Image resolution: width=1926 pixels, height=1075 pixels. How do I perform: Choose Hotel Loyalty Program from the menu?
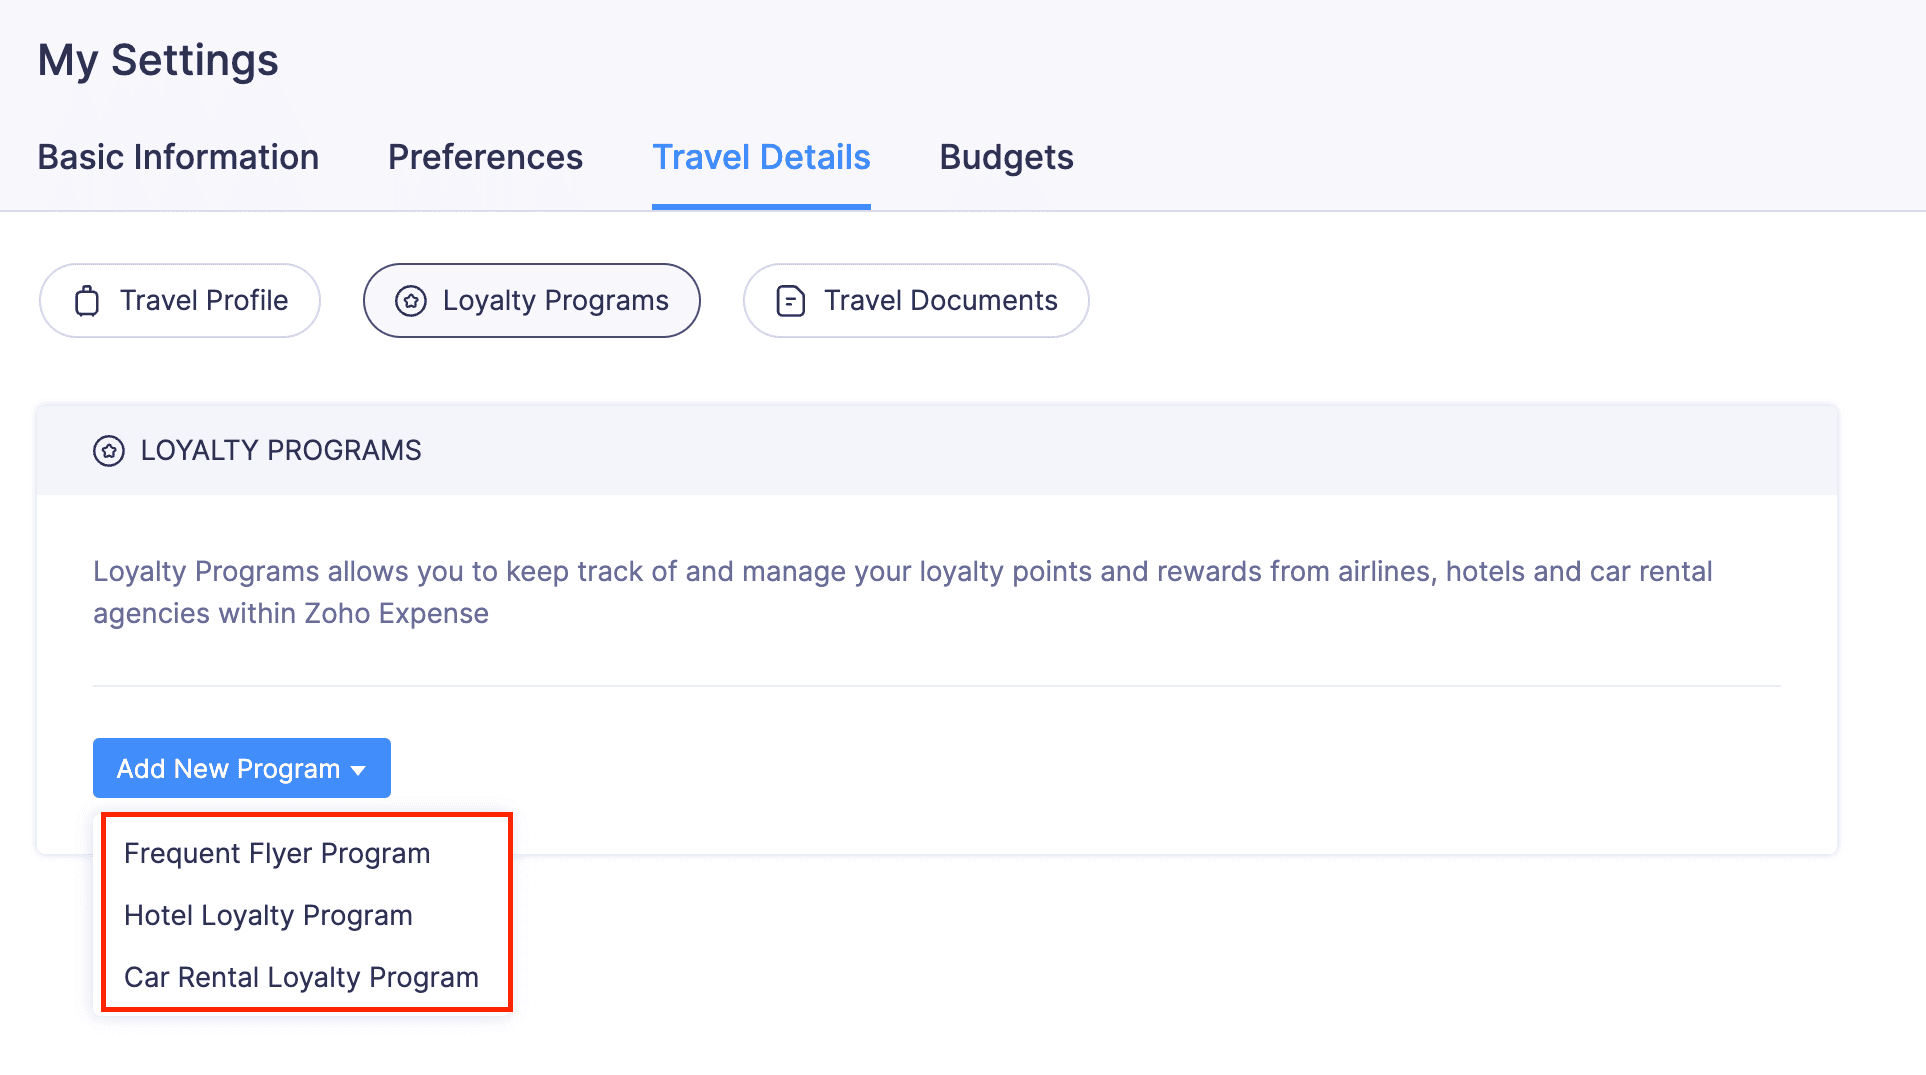(x=268, y=915)
